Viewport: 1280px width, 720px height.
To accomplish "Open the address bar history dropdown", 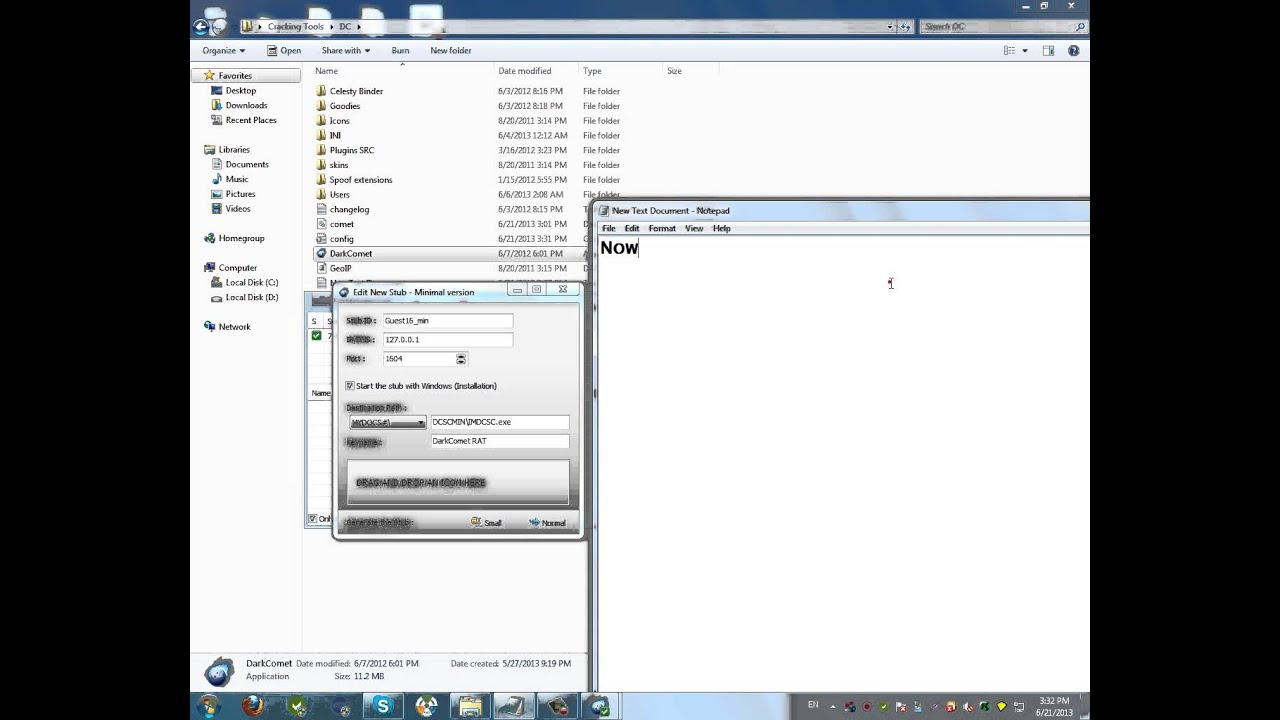I will 890,27.
